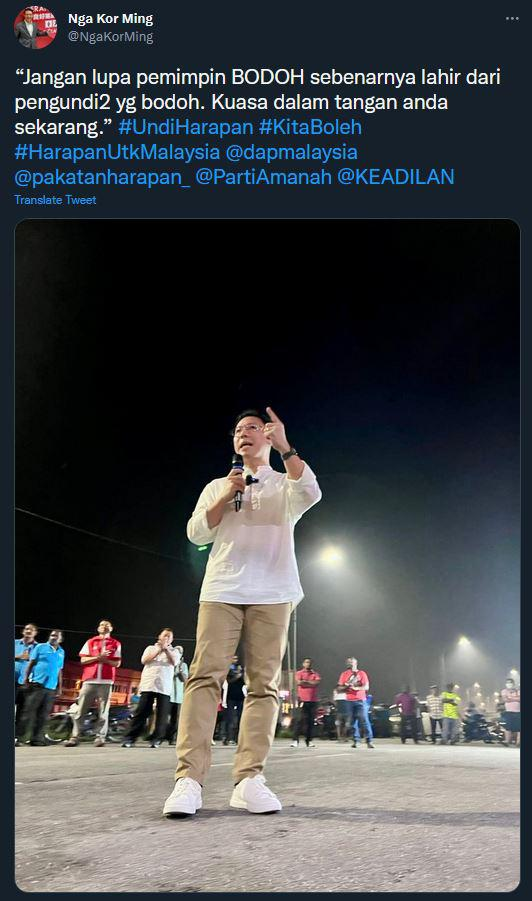Click the bright streetlight glare in photo
This screenshot has height=901, width=532.
click(x=331, y=556)
